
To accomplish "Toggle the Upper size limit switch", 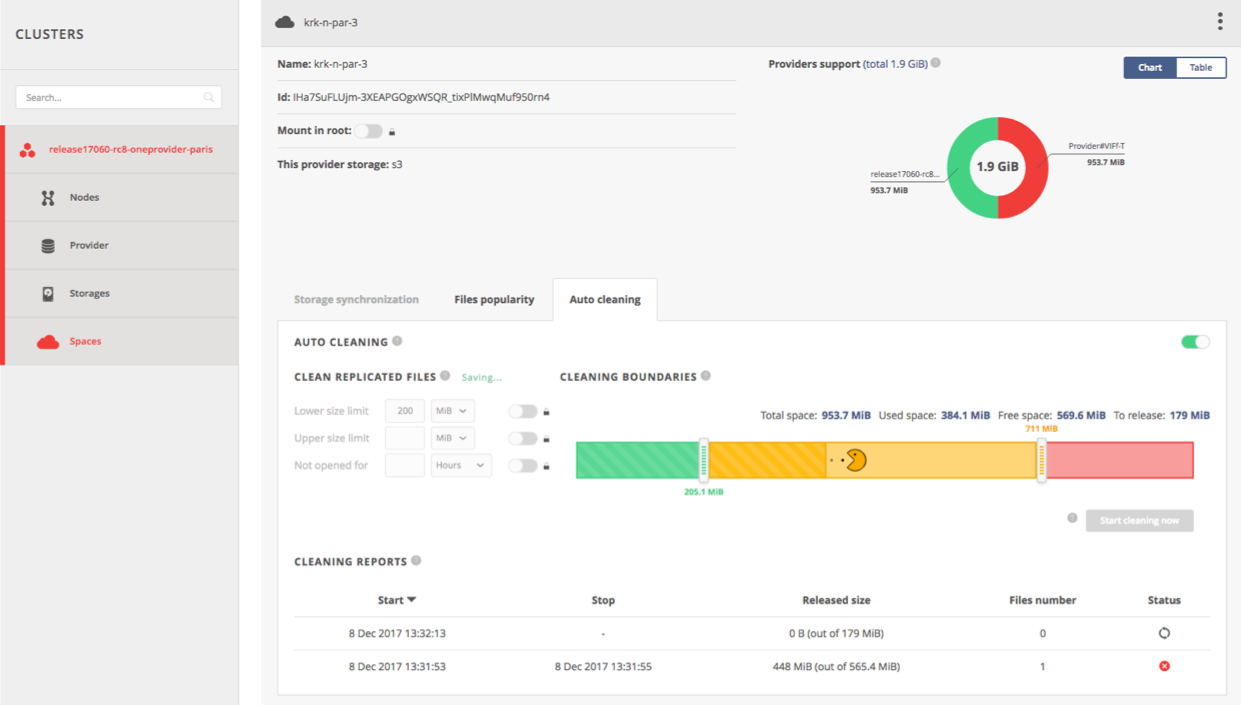I will point(522,438).
